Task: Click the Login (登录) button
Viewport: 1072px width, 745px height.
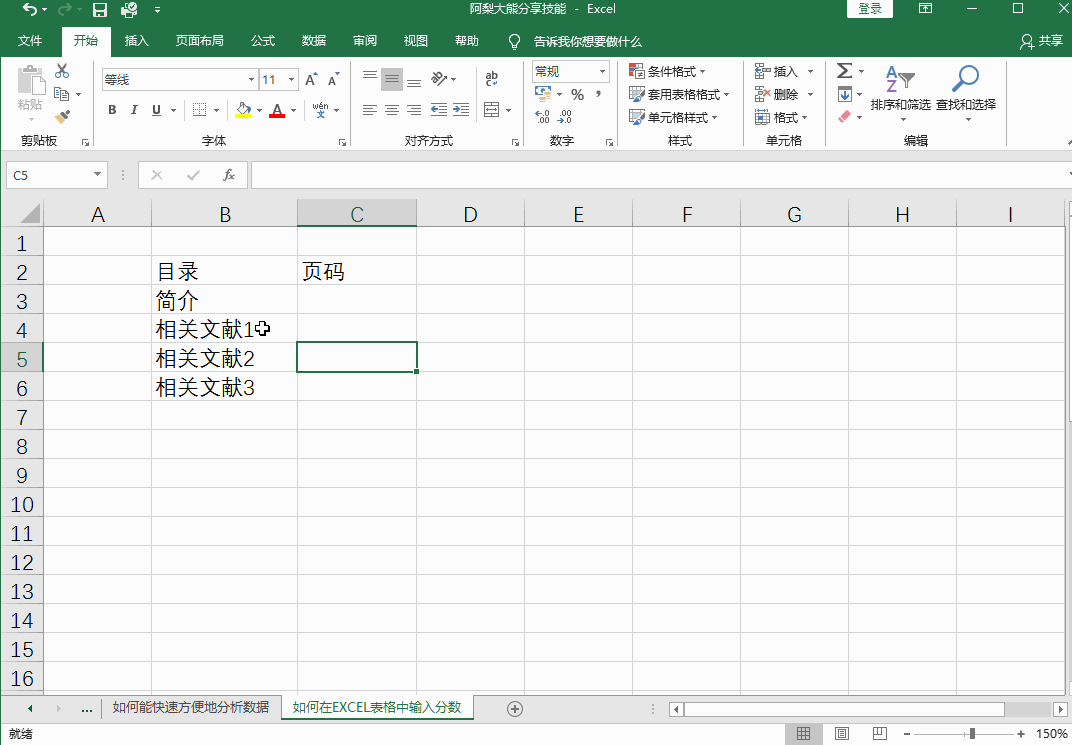Action: (x=870, y=9)
